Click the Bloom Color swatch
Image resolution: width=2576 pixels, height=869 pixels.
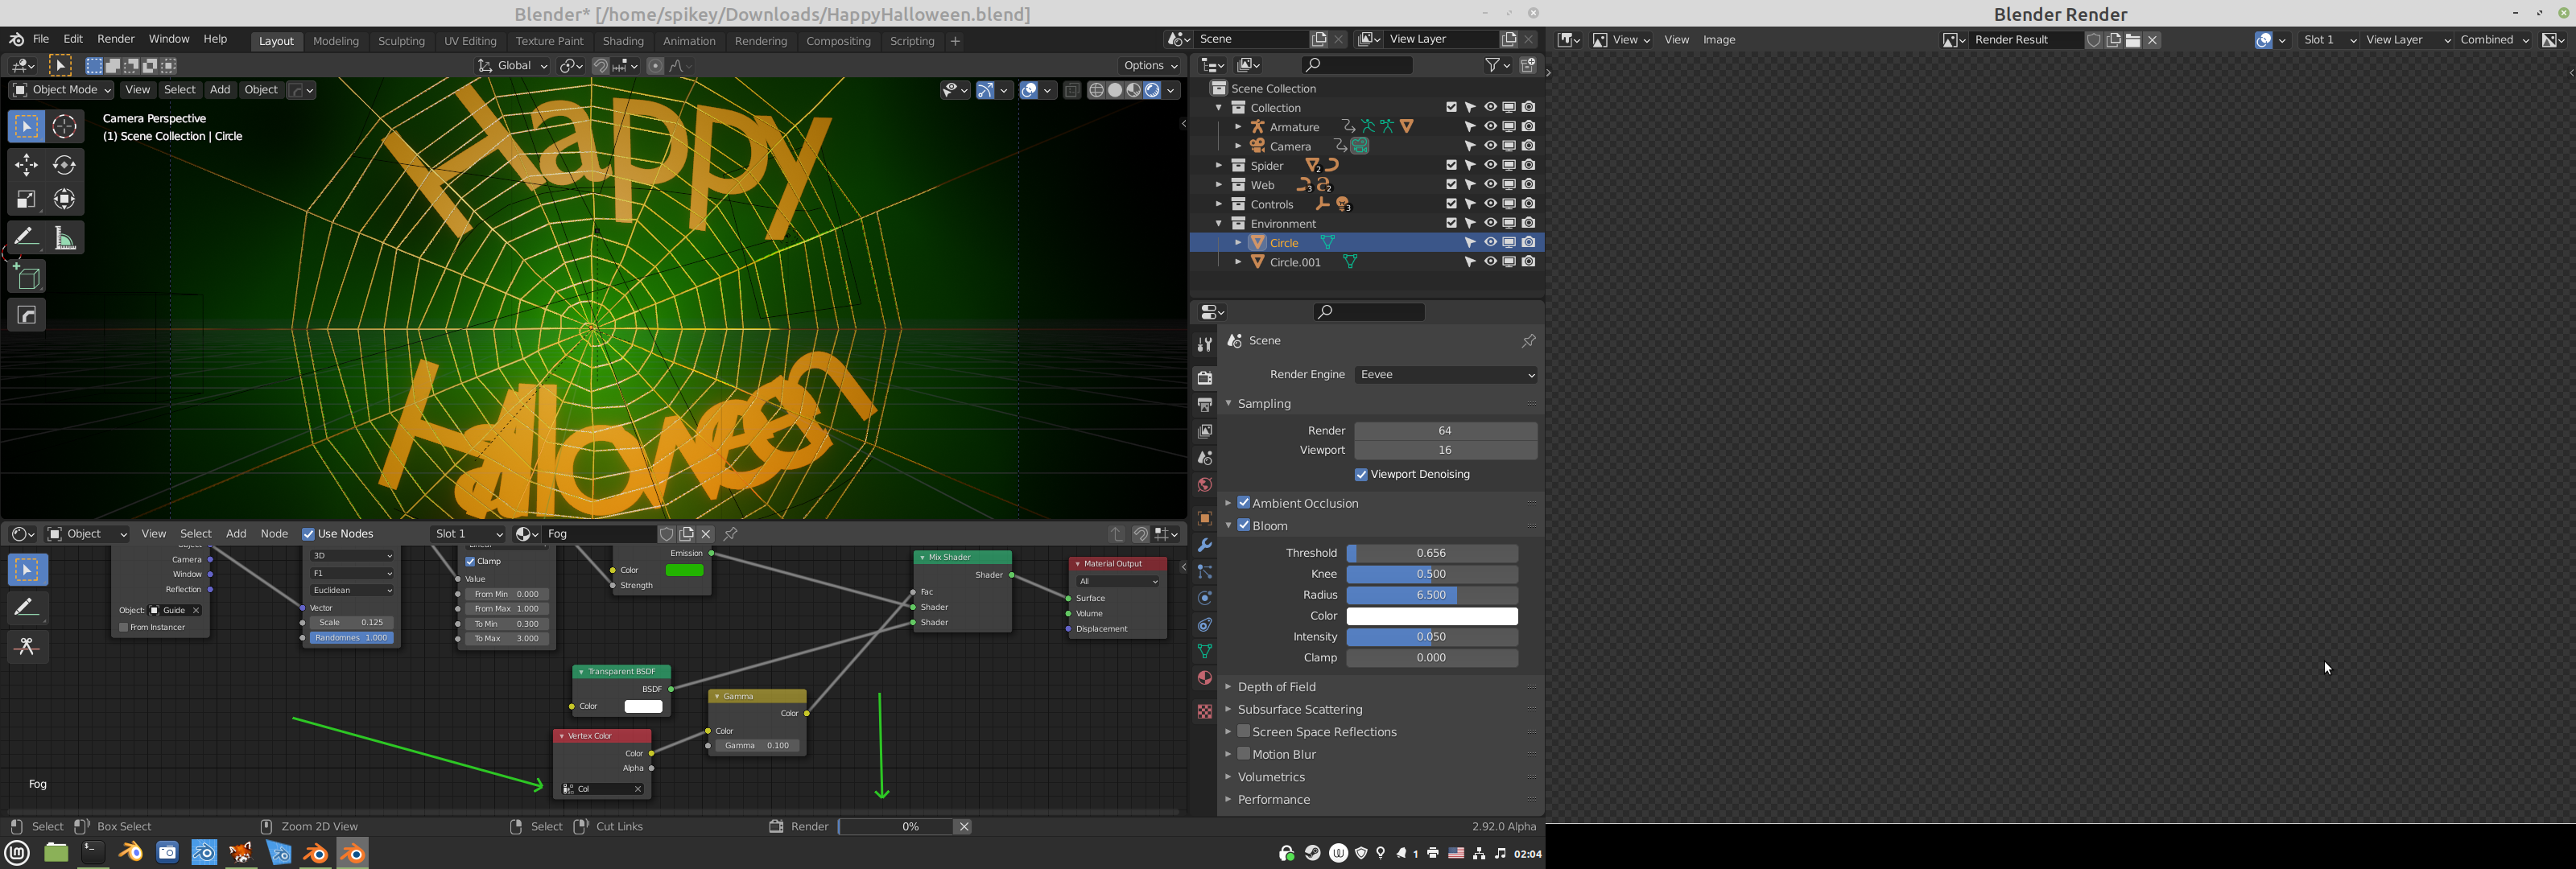tap(1431, 616)
